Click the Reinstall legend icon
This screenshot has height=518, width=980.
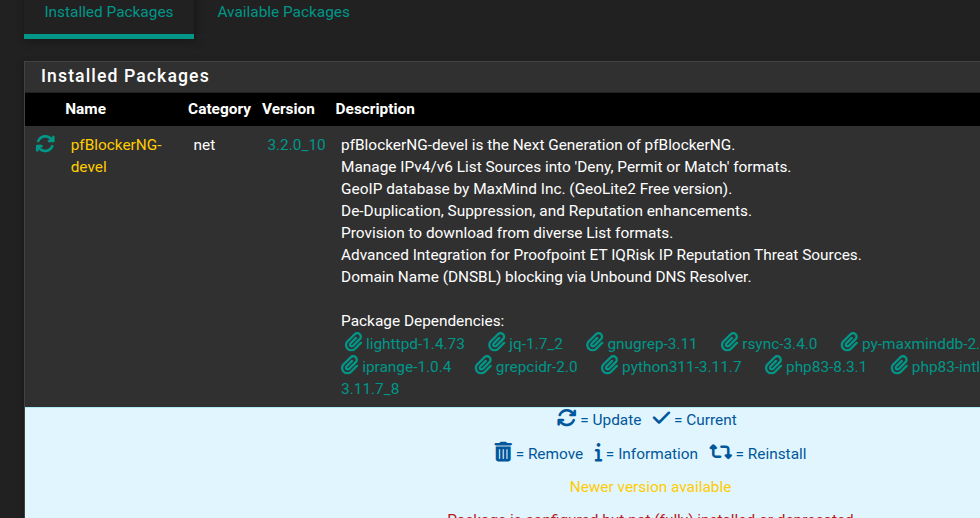(721, 451)
